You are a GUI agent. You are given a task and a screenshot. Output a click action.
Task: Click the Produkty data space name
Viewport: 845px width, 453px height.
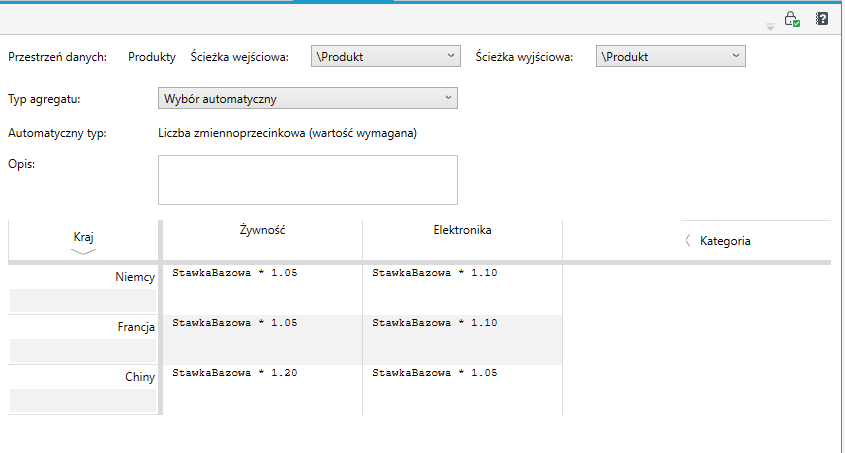coord(152,57)
